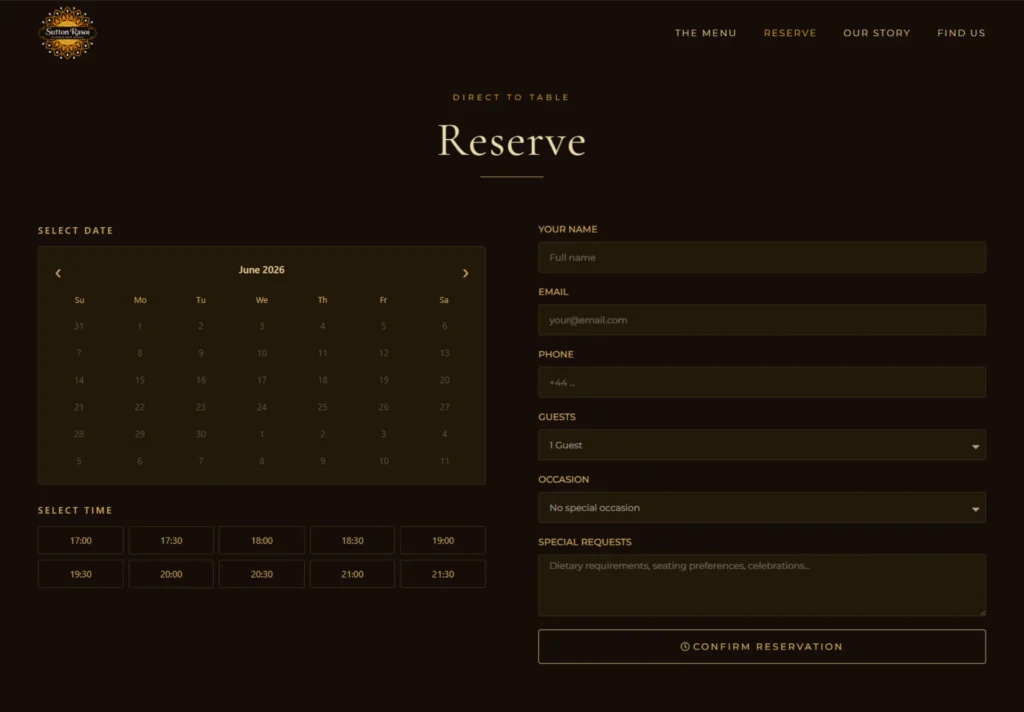Screen dimensions: 1024x712
Task: Open the Reserve nav link
Action: click(x=790, y=33)
